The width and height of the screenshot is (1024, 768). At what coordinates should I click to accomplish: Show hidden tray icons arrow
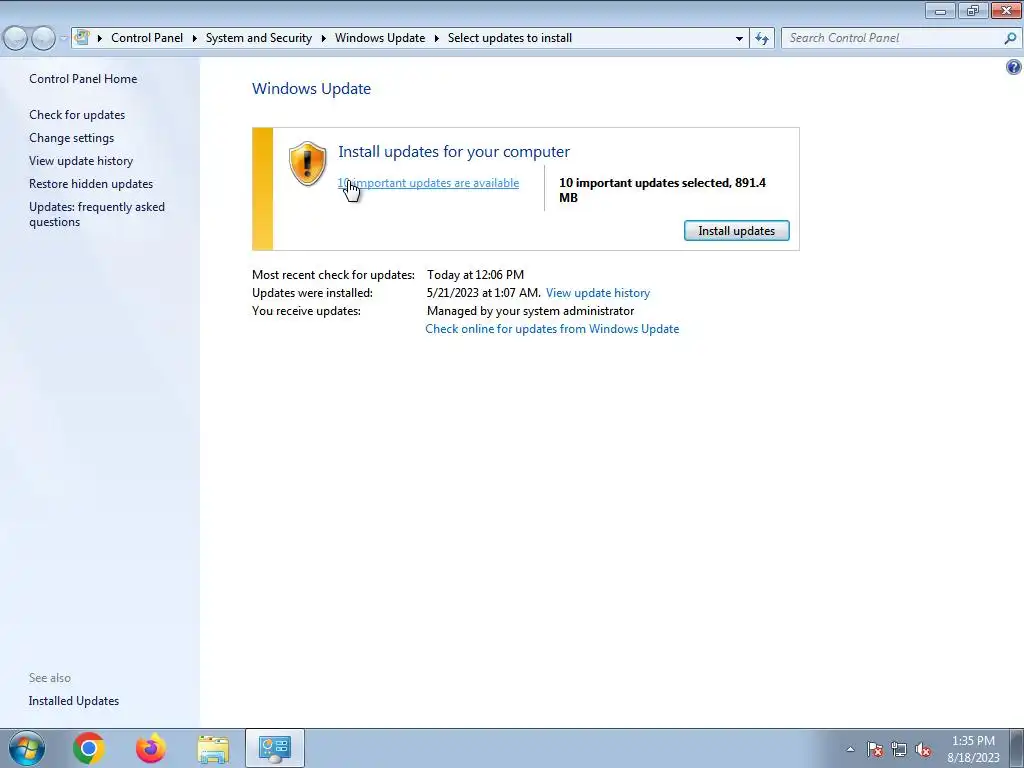(x=850, y=749)
